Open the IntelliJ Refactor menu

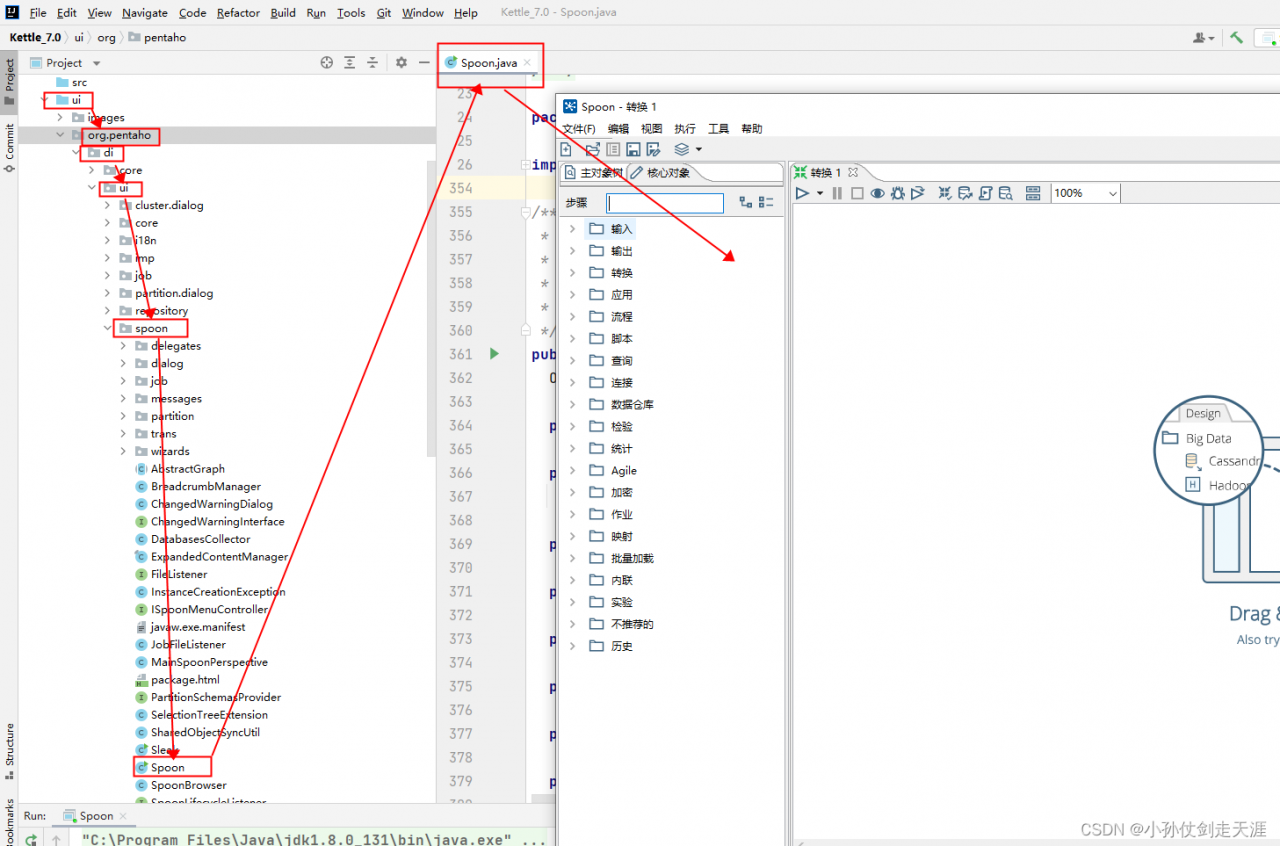[238, 13]
